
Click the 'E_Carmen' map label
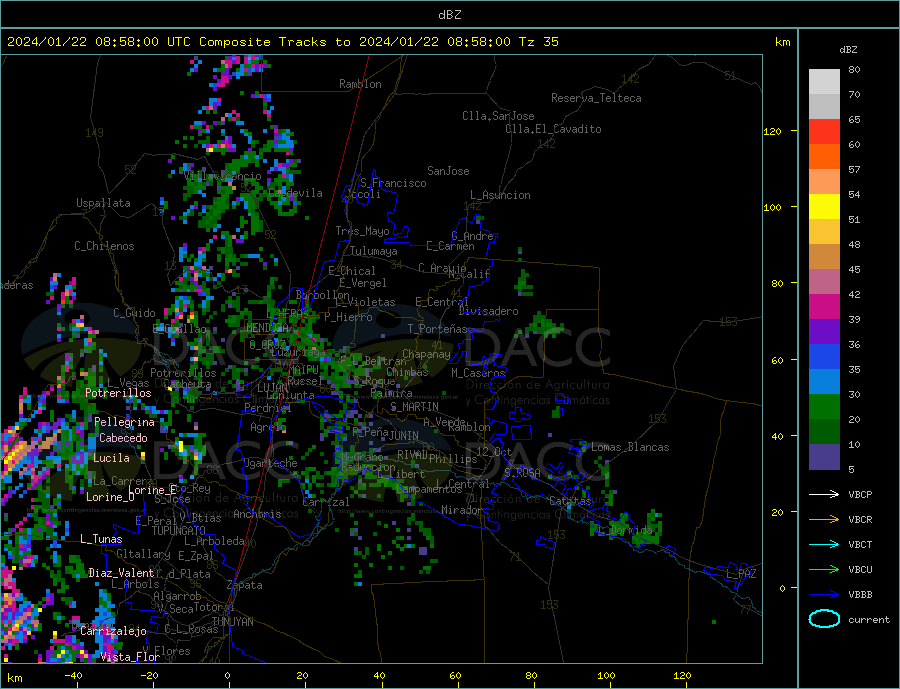coord(450,246)
